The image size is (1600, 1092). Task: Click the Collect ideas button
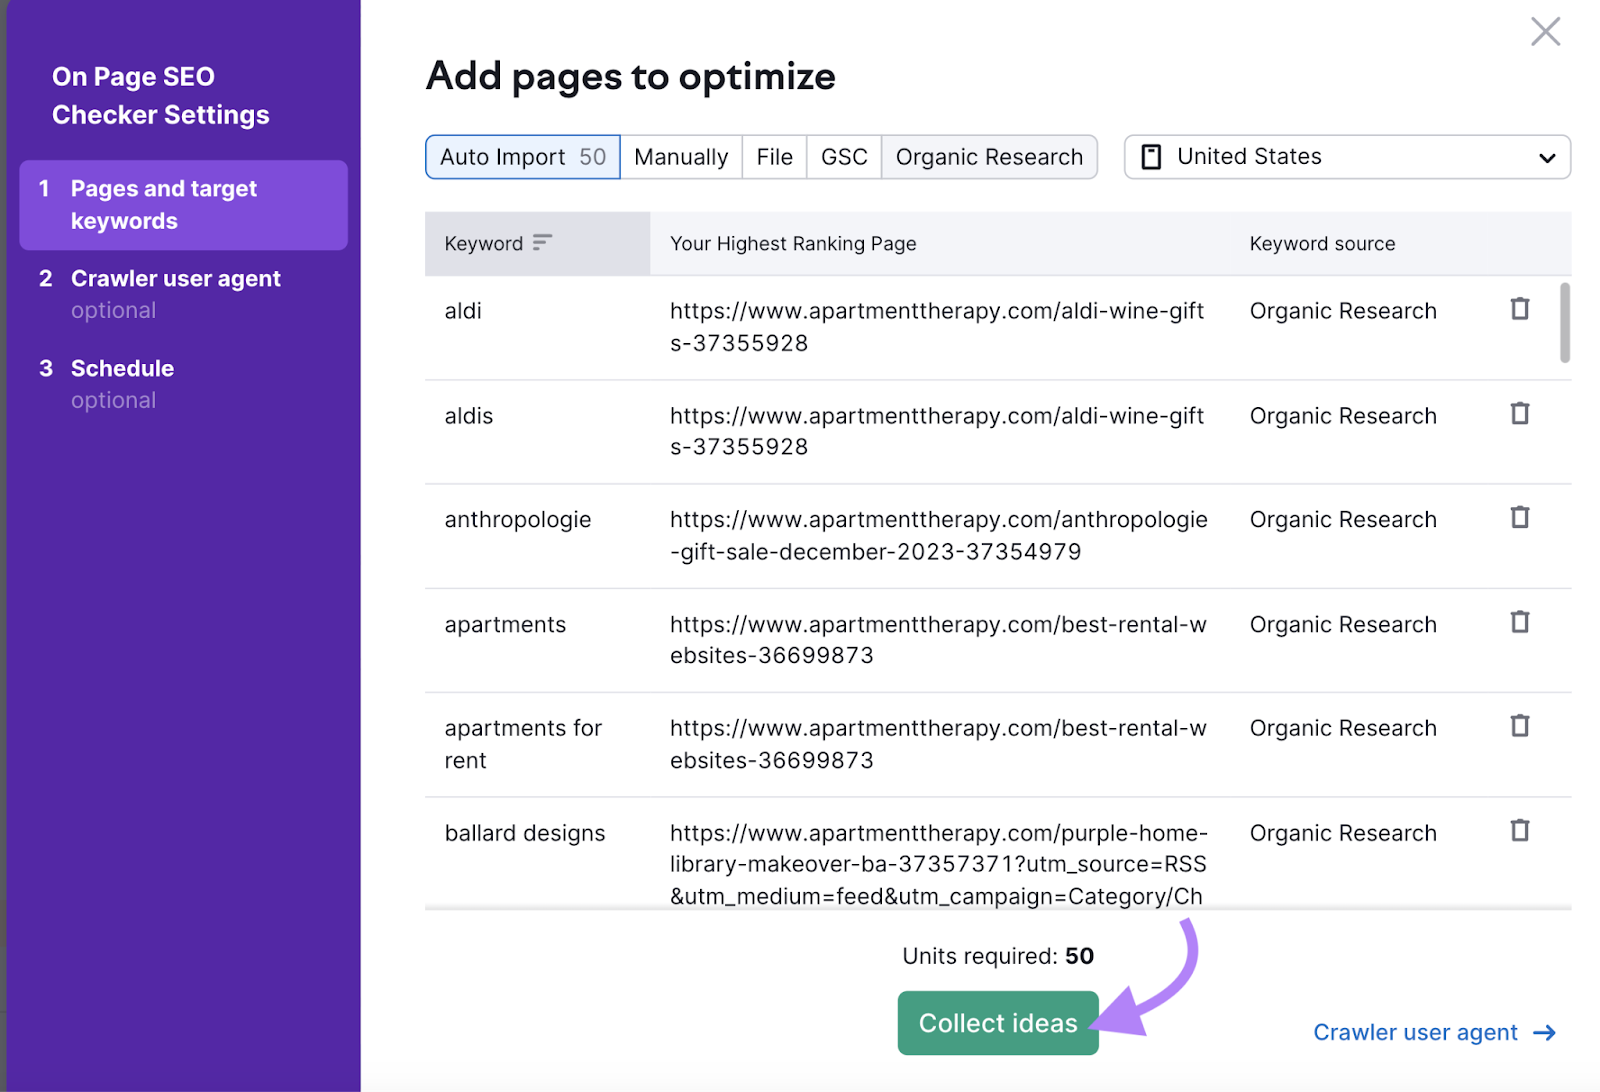pyautogui.click(x=997, y=1022)
